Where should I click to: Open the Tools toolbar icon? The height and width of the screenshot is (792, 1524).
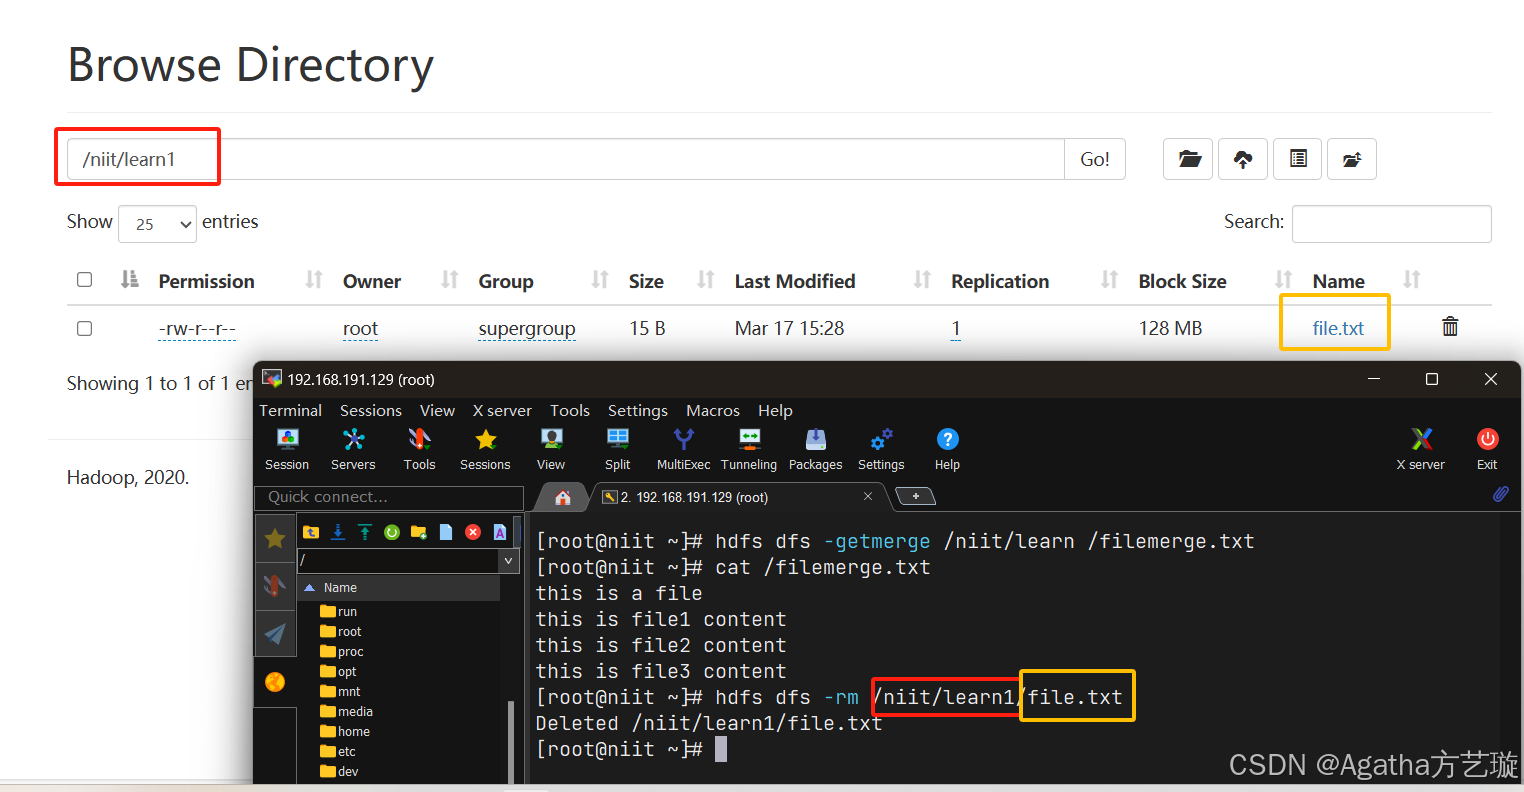coord(419,448)
